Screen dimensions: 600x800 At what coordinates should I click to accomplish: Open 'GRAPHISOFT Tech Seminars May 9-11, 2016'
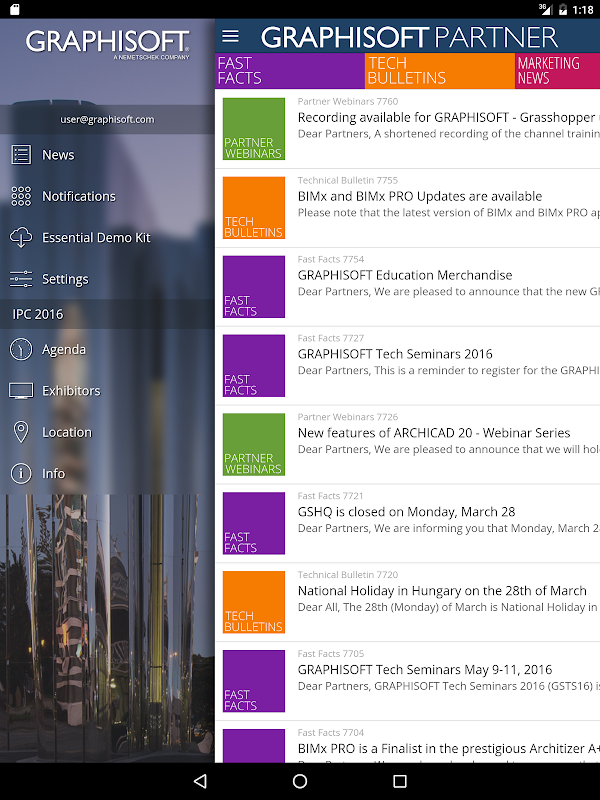424,669
